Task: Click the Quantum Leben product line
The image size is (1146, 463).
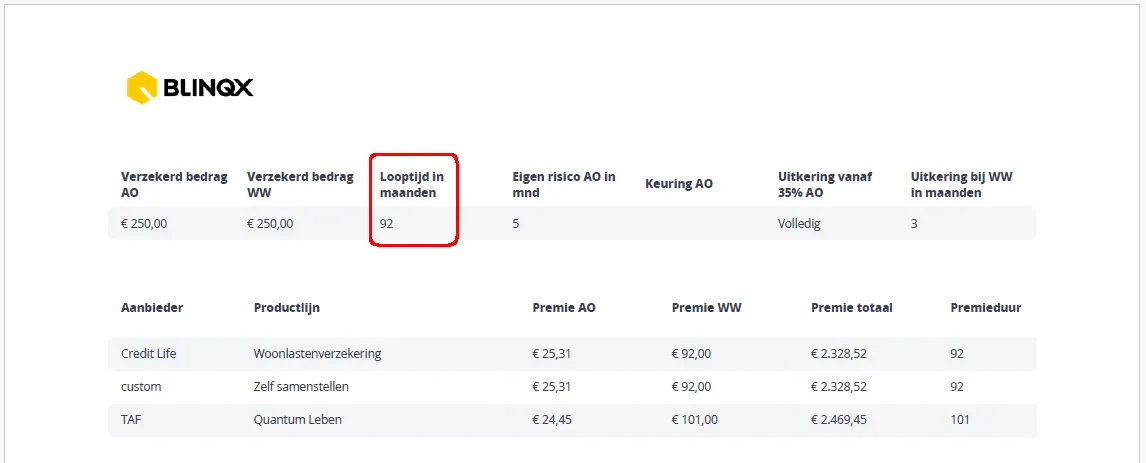Action: click(297, 420)
